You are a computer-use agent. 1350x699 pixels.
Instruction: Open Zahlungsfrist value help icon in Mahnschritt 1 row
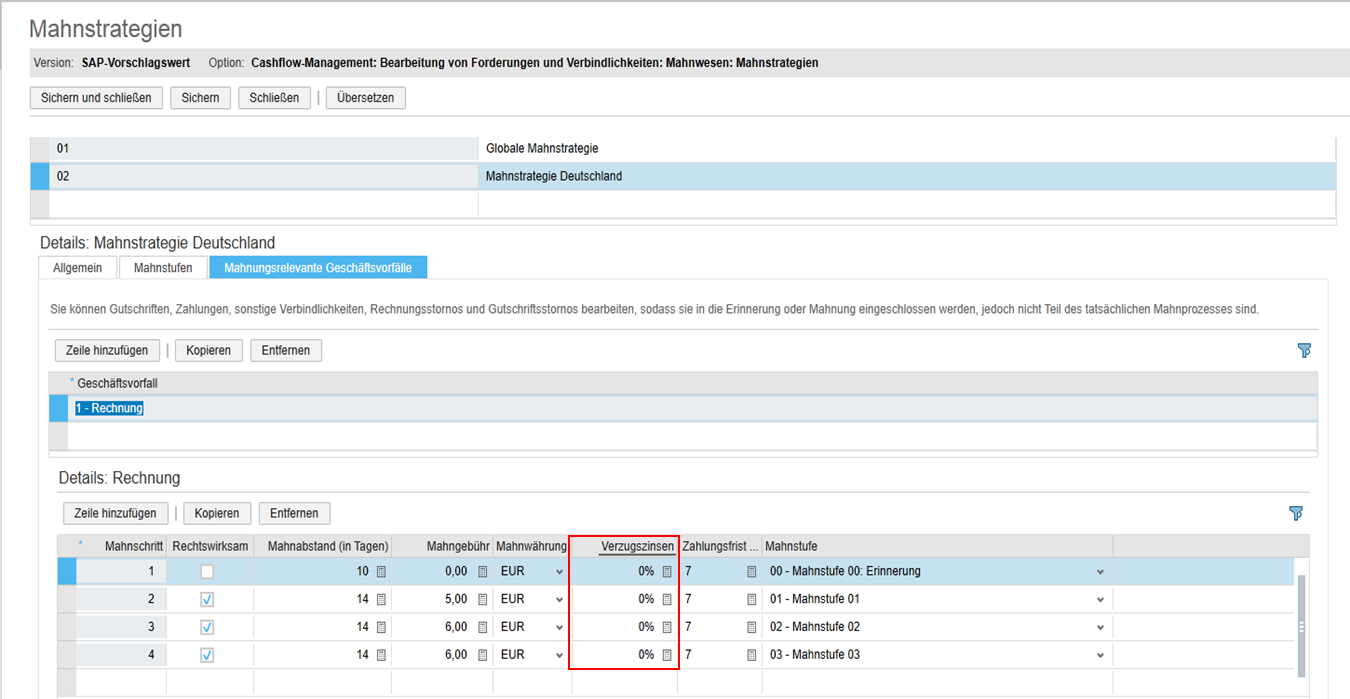click(x=752, y=571)
